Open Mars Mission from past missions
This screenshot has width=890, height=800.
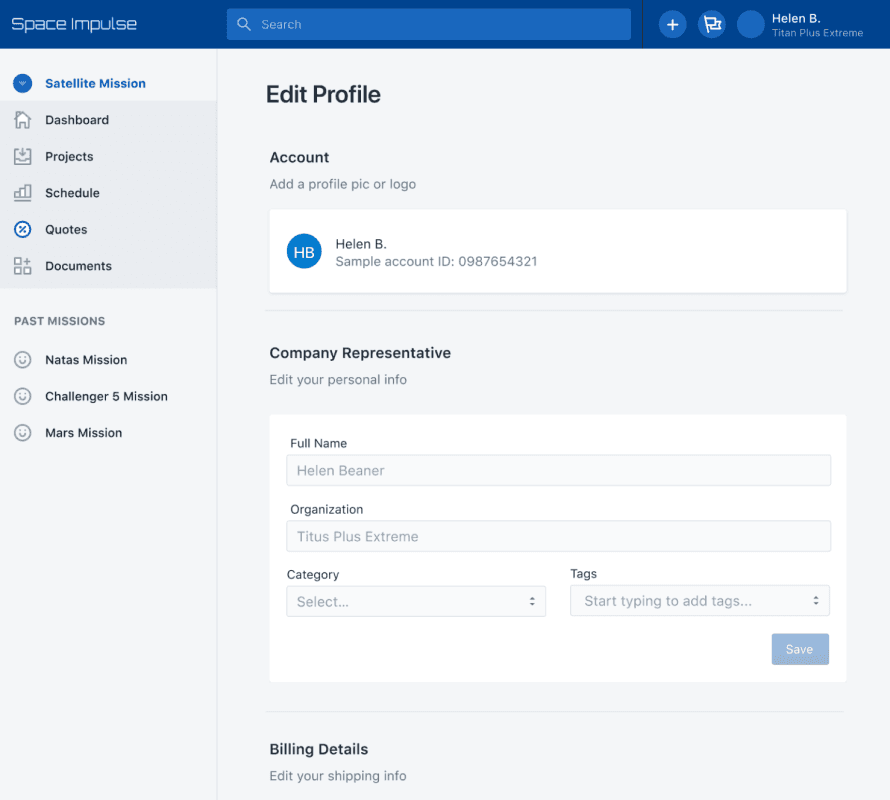[x=83, y=433]
